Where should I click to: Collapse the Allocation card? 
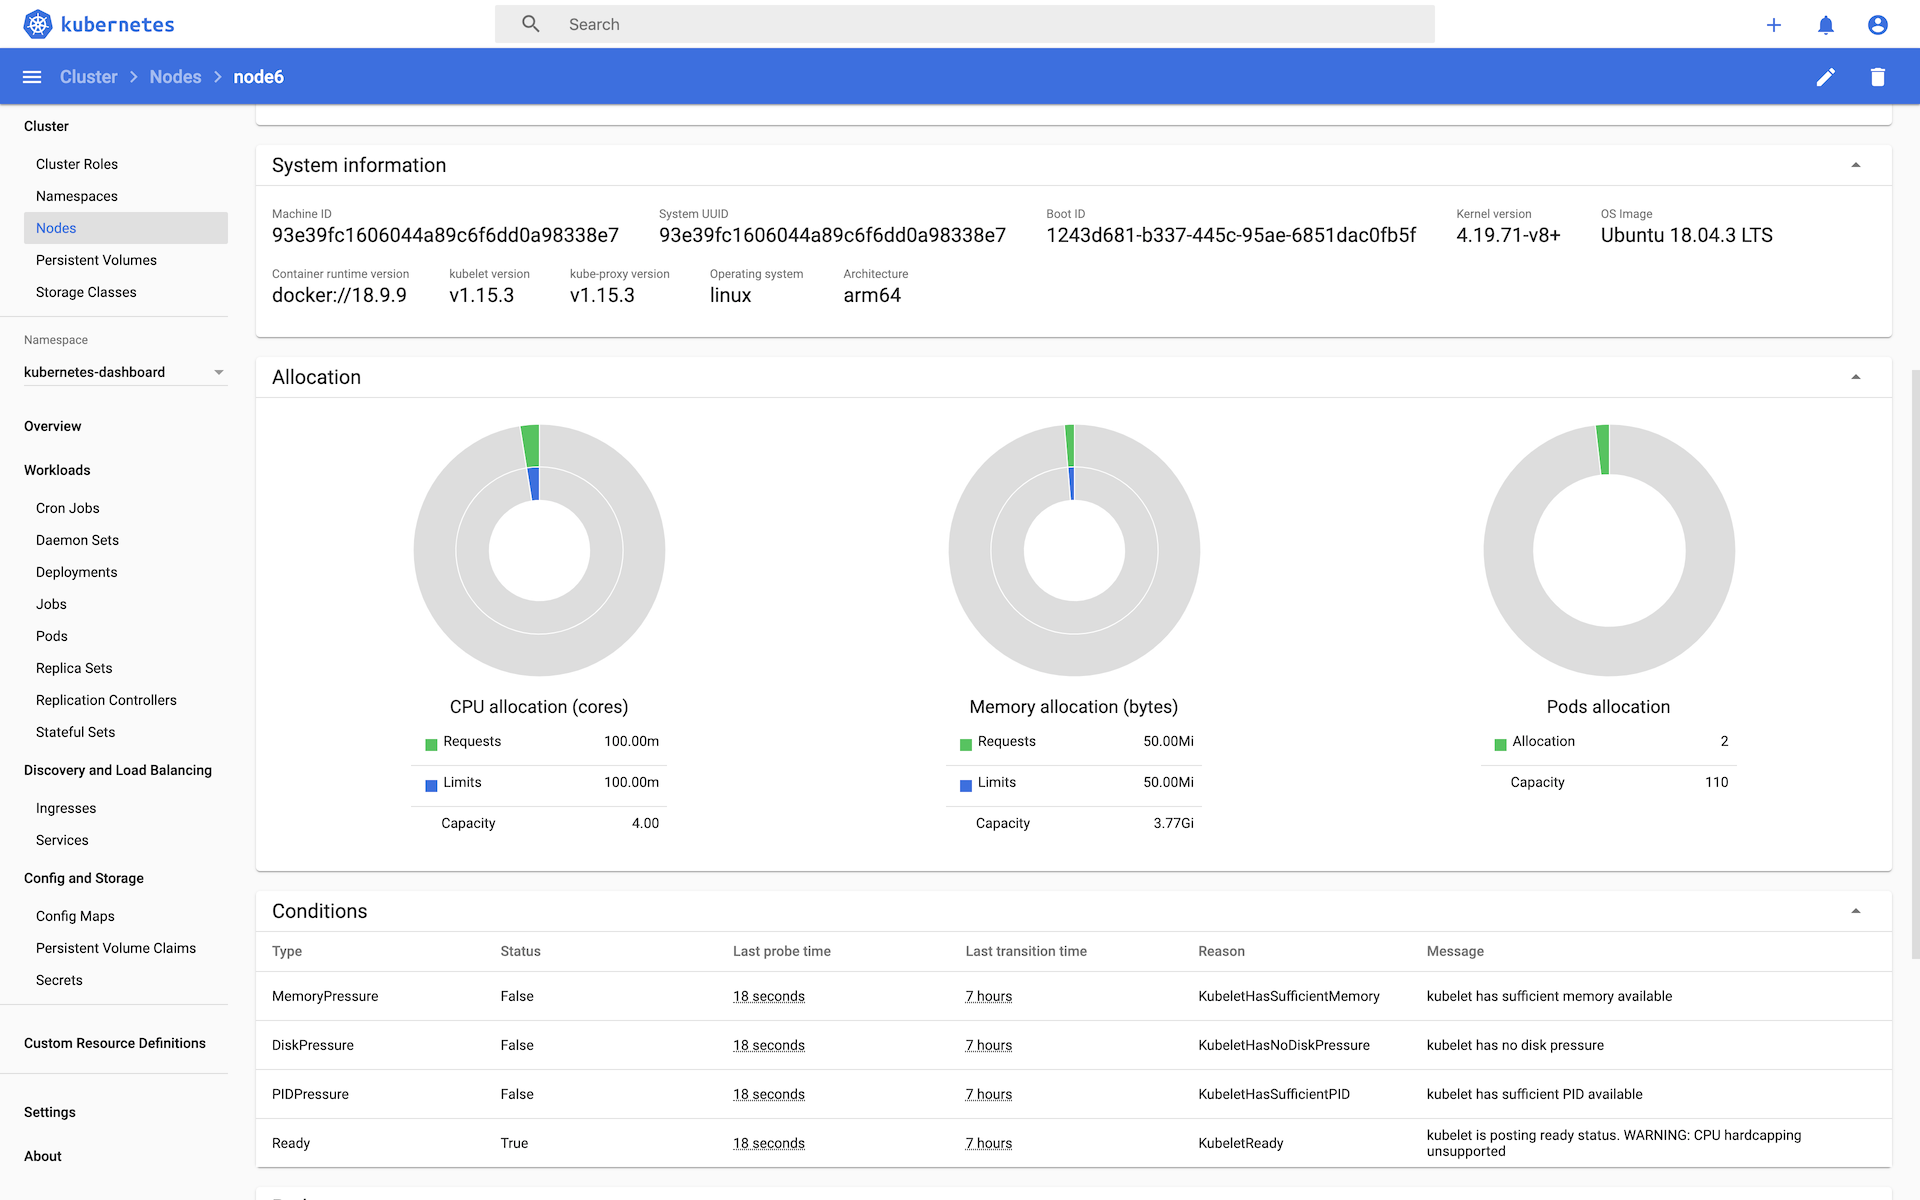coord(1855,377)
